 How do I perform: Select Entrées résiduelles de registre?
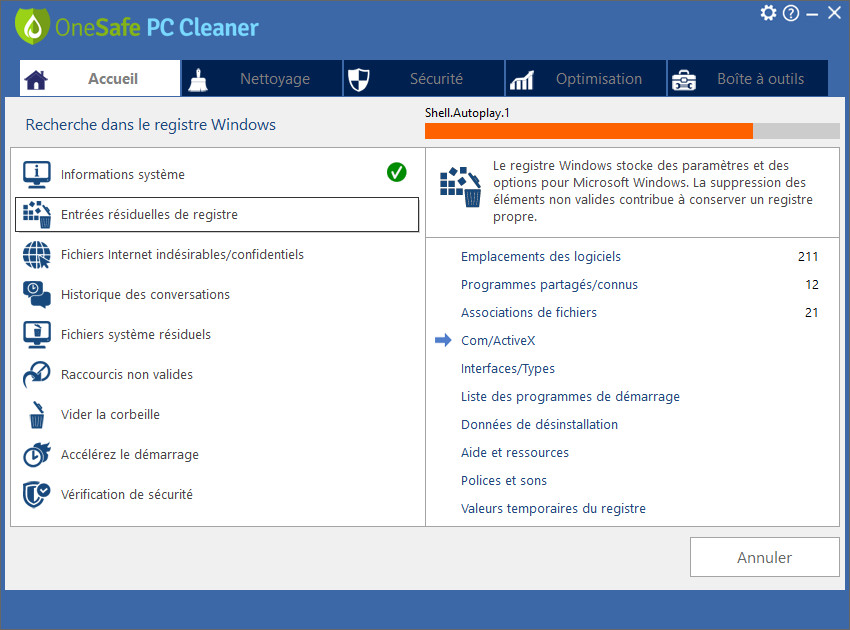(217, 214)
